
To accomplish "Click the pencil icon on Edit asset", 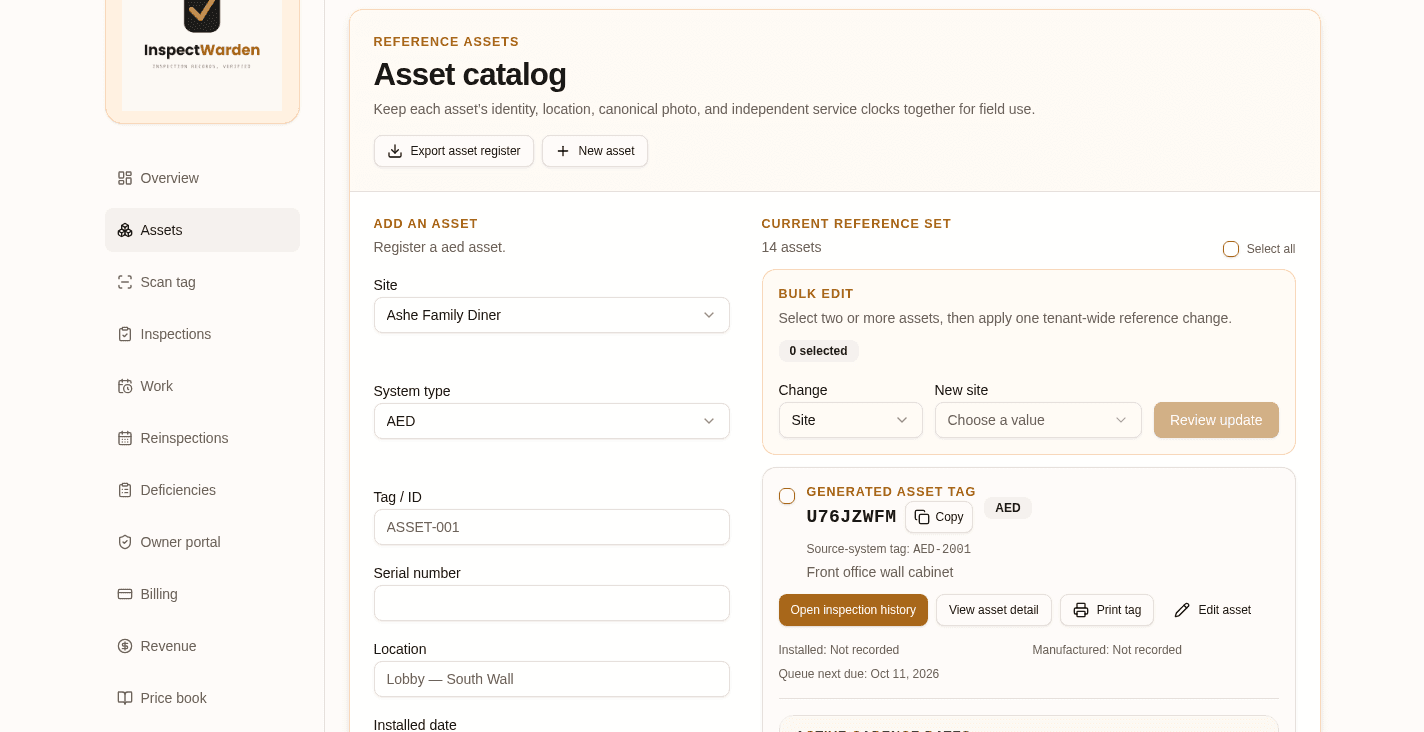I will 1182,610.
